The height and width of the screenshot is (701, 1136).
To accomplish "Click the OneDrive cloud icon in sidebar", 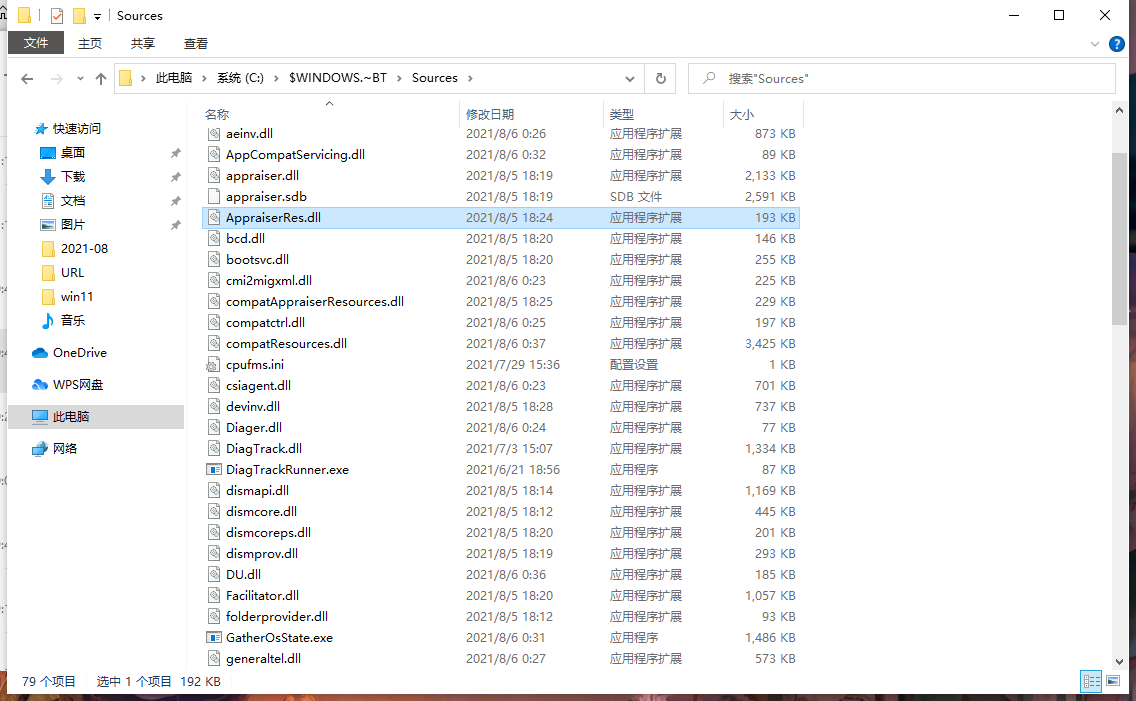I will tap(40, 353).
